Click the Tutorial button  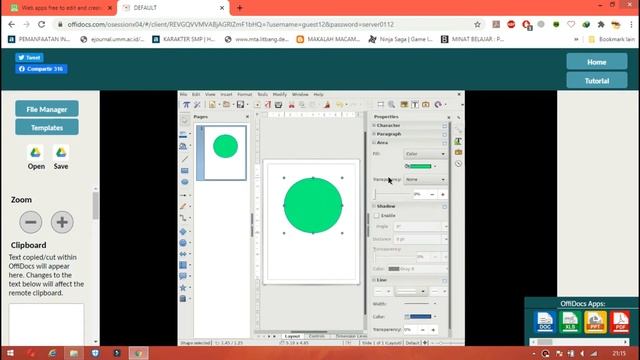click(x=597, y=81)
